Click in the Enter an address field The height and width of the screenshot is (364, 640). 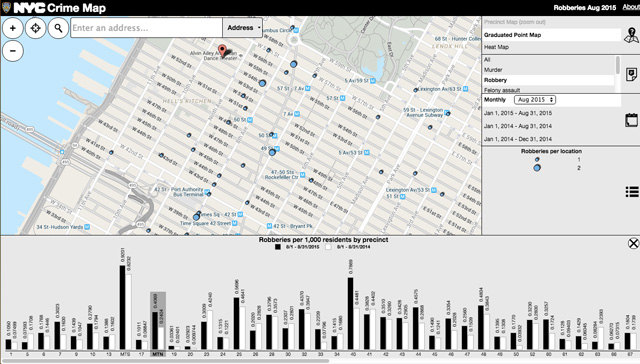point(147,28)
